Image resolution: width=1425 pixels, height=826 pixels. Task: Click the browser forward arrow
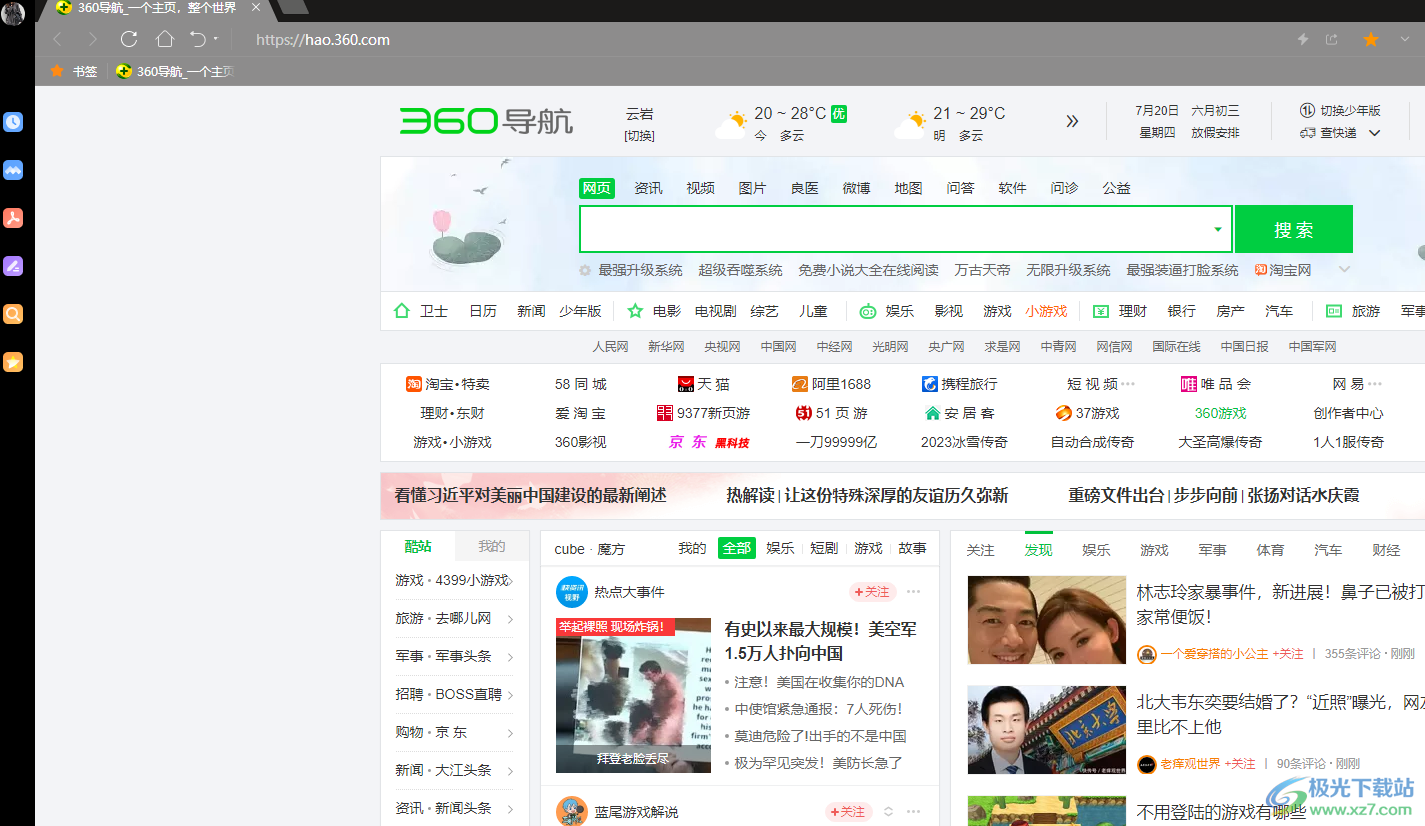coord(92,39)
